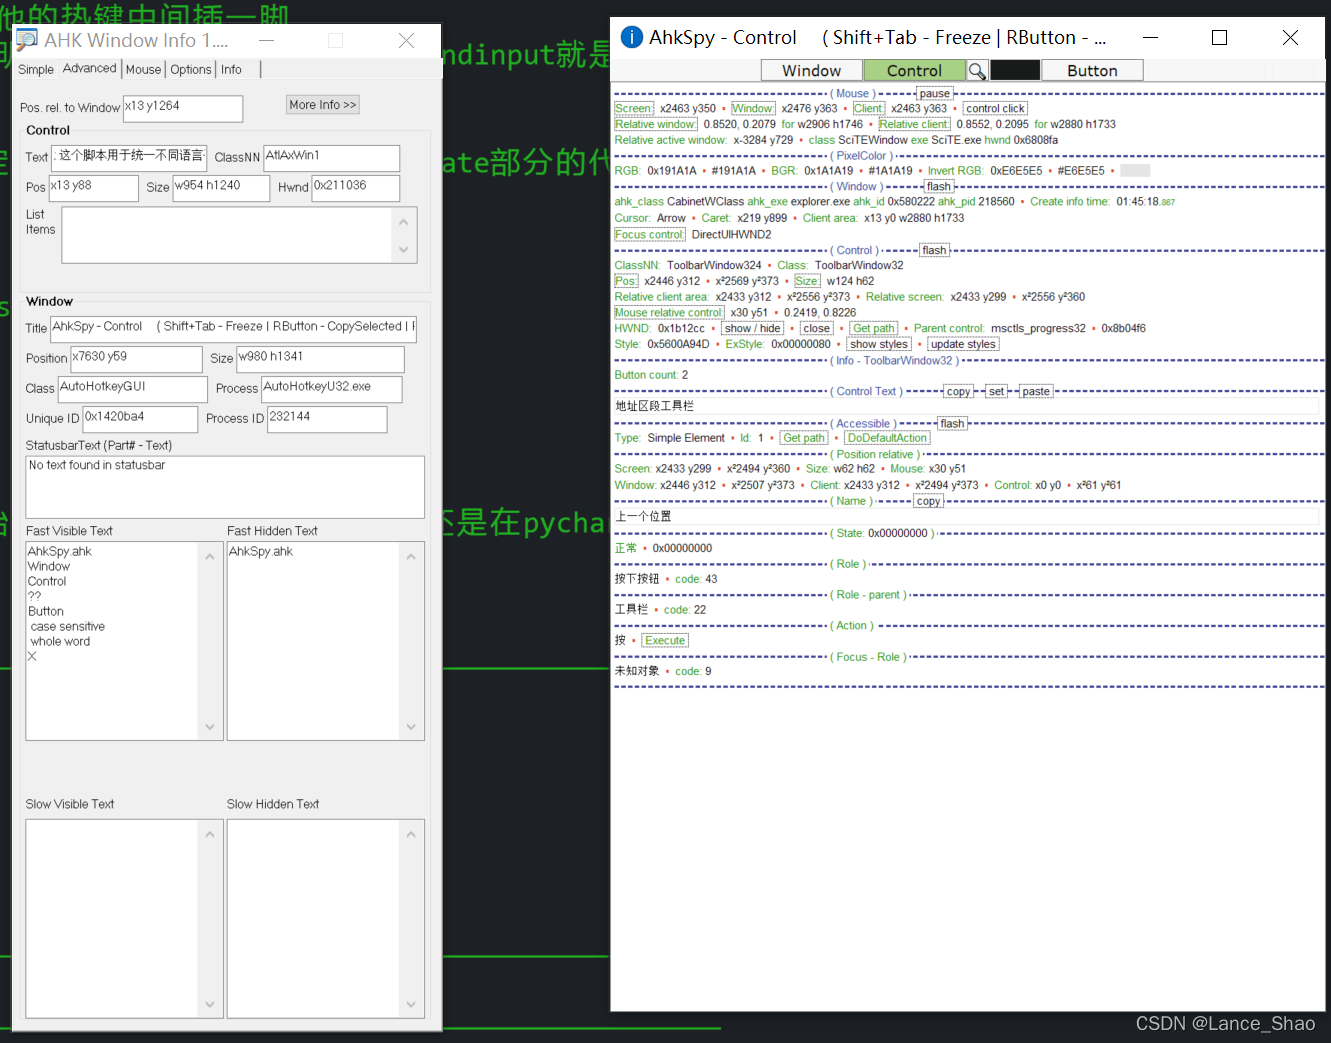Image resolution: width=1331 pixels, height=1043 pixels.
Task: Click the control click button
Action: click(x=995, y=109)
